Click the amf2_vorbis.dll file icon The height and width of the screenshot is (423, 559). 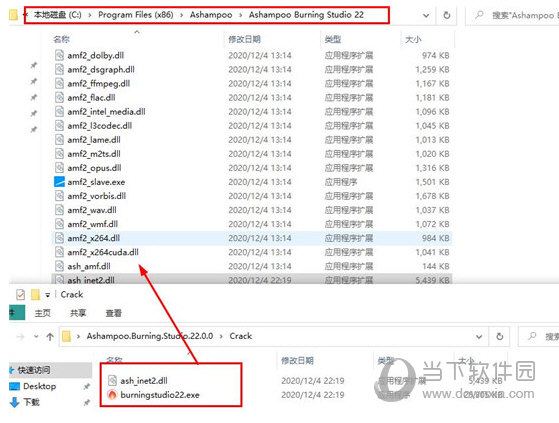coord(59,196)
